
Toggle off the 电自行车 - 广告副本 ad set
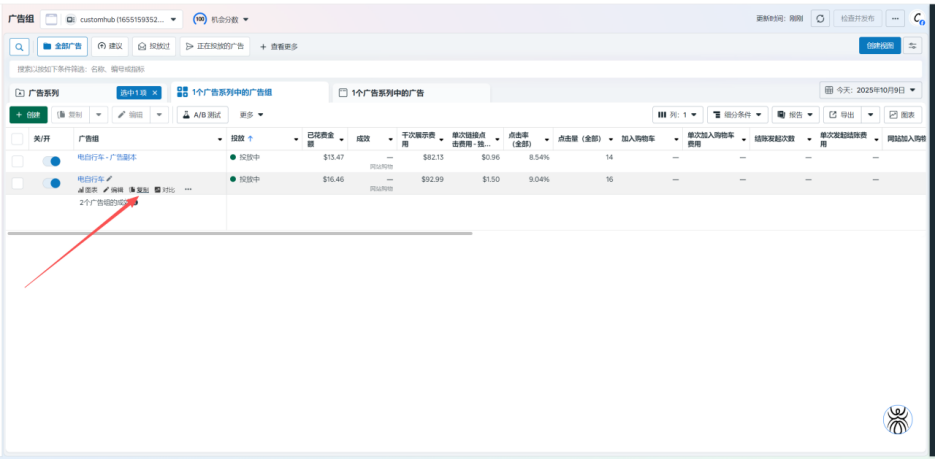[x=50, y=161]
